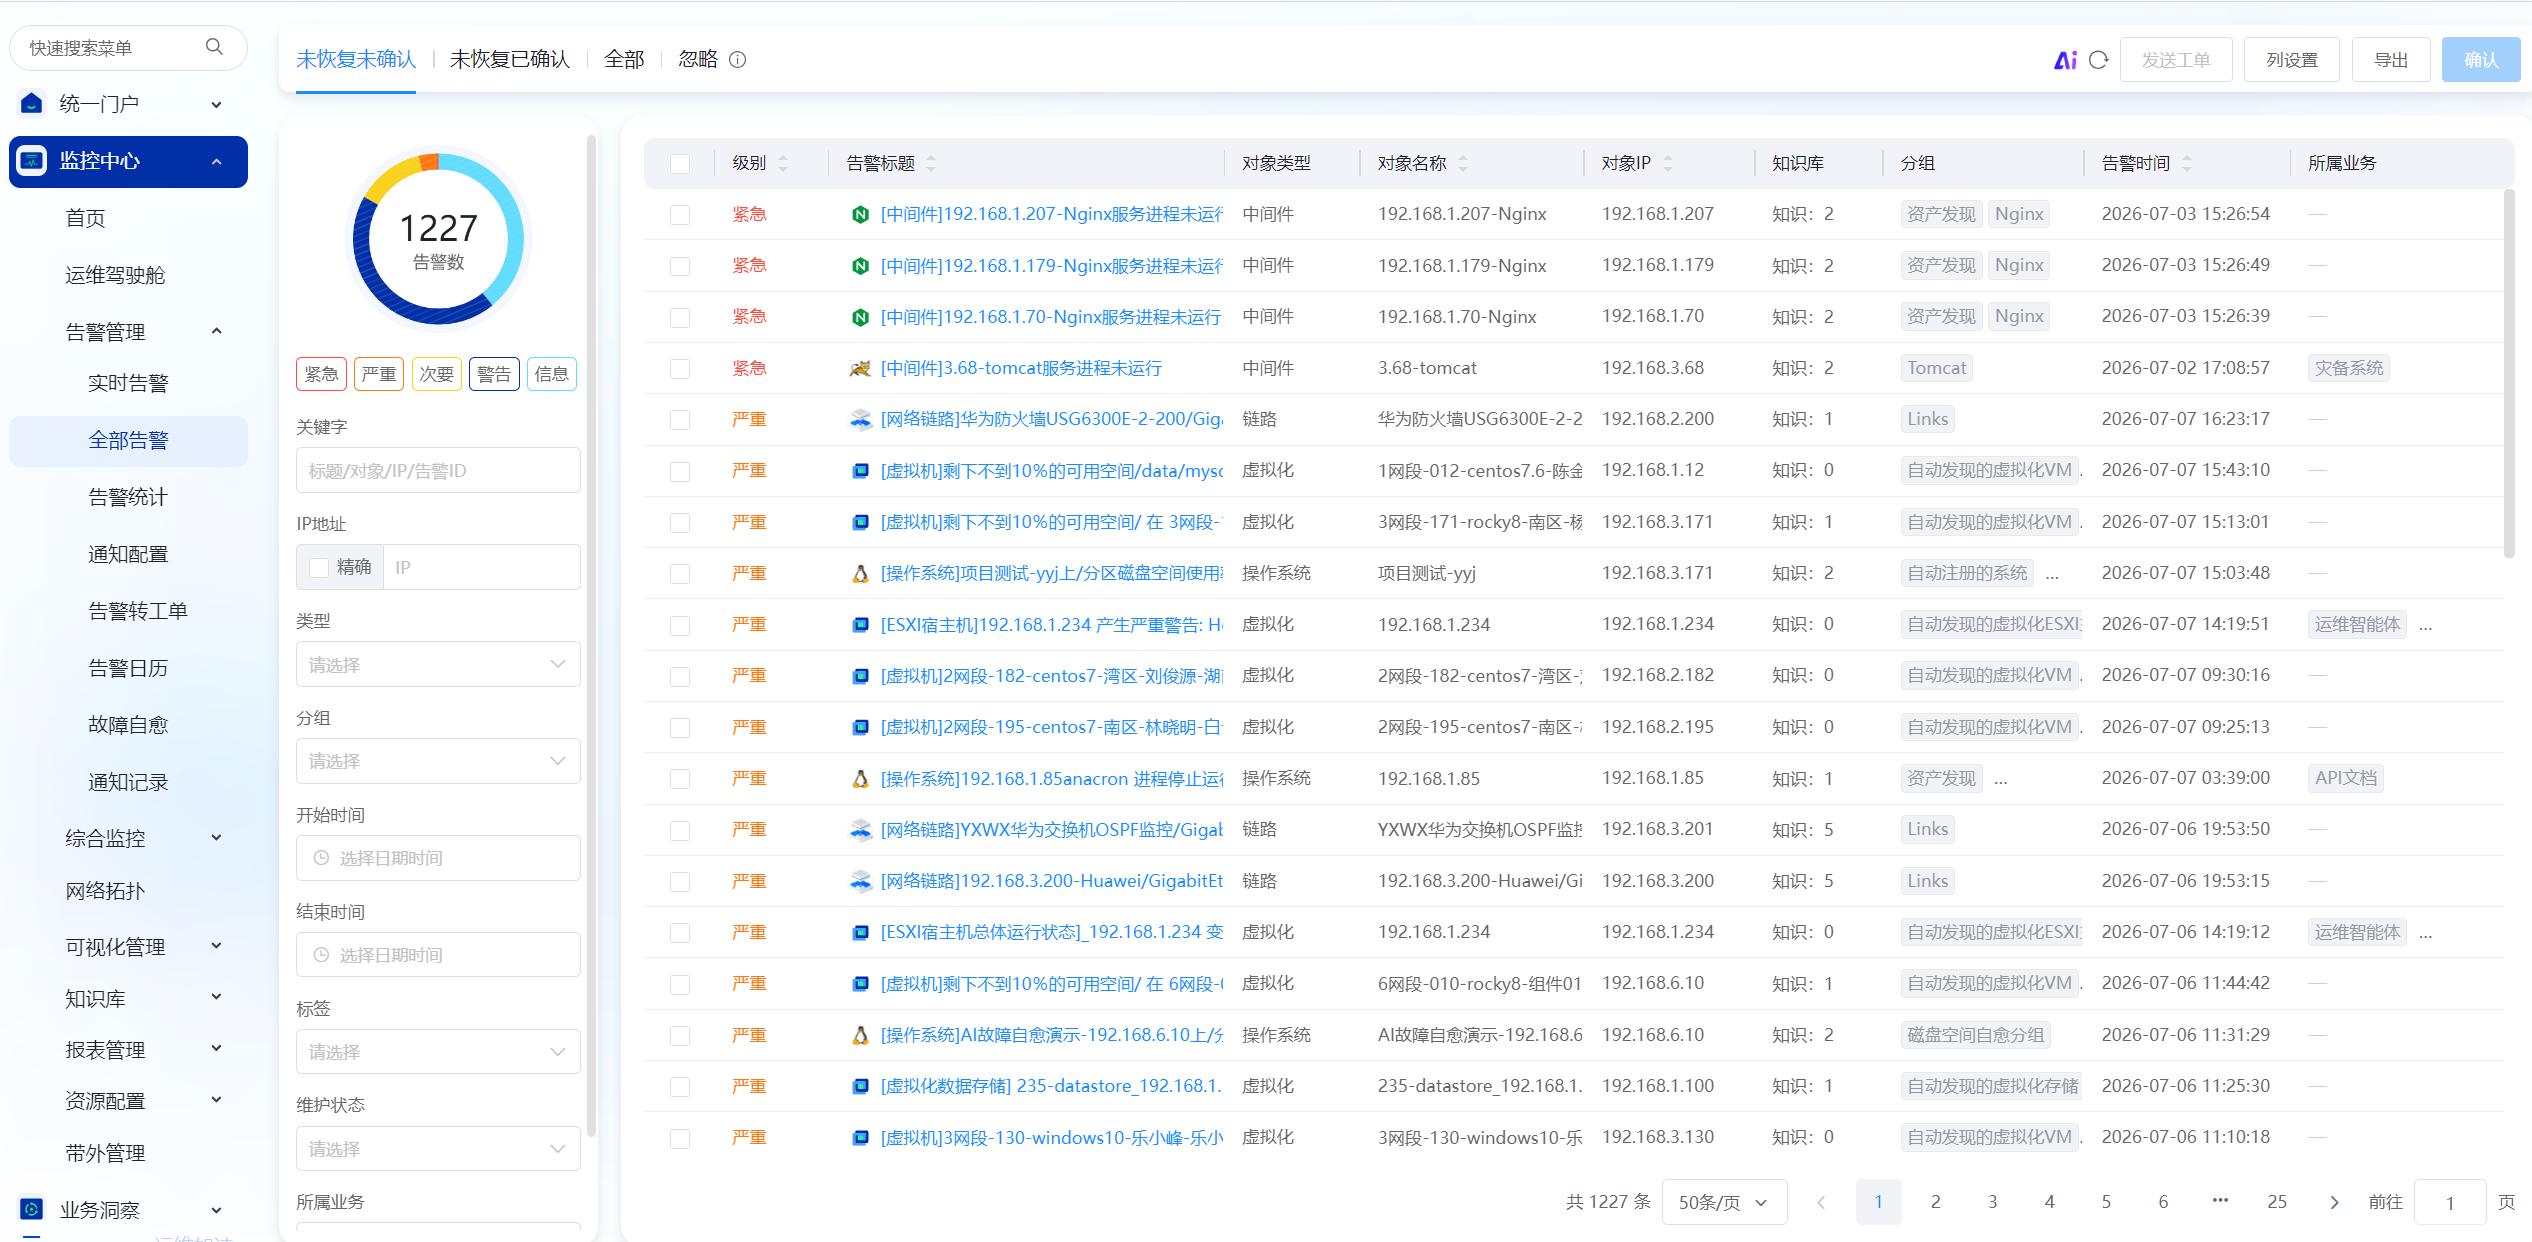2532x1242 pixels.
Task: Change 50条/页 page size
Action: coord(1724,1202)
